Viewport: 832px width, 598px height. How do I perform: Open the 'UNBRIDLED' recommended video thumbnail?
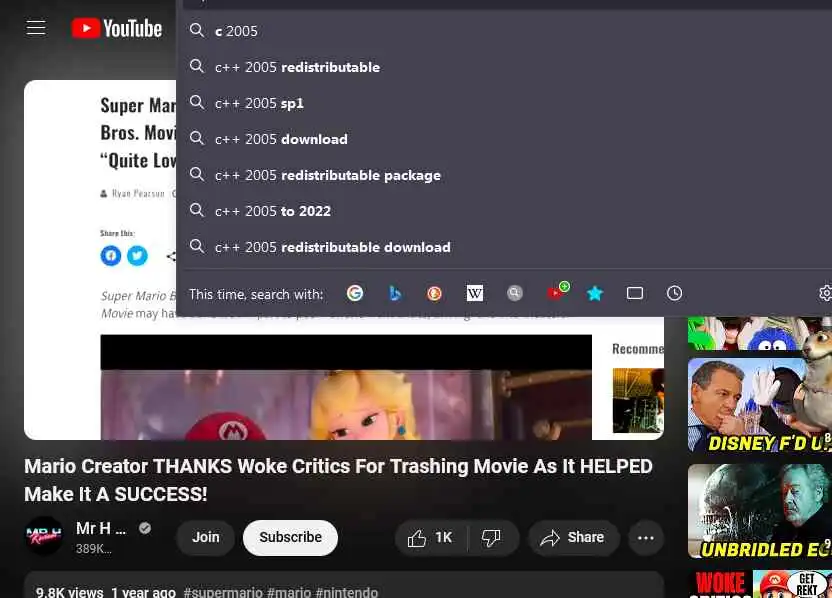pos(760,511)
